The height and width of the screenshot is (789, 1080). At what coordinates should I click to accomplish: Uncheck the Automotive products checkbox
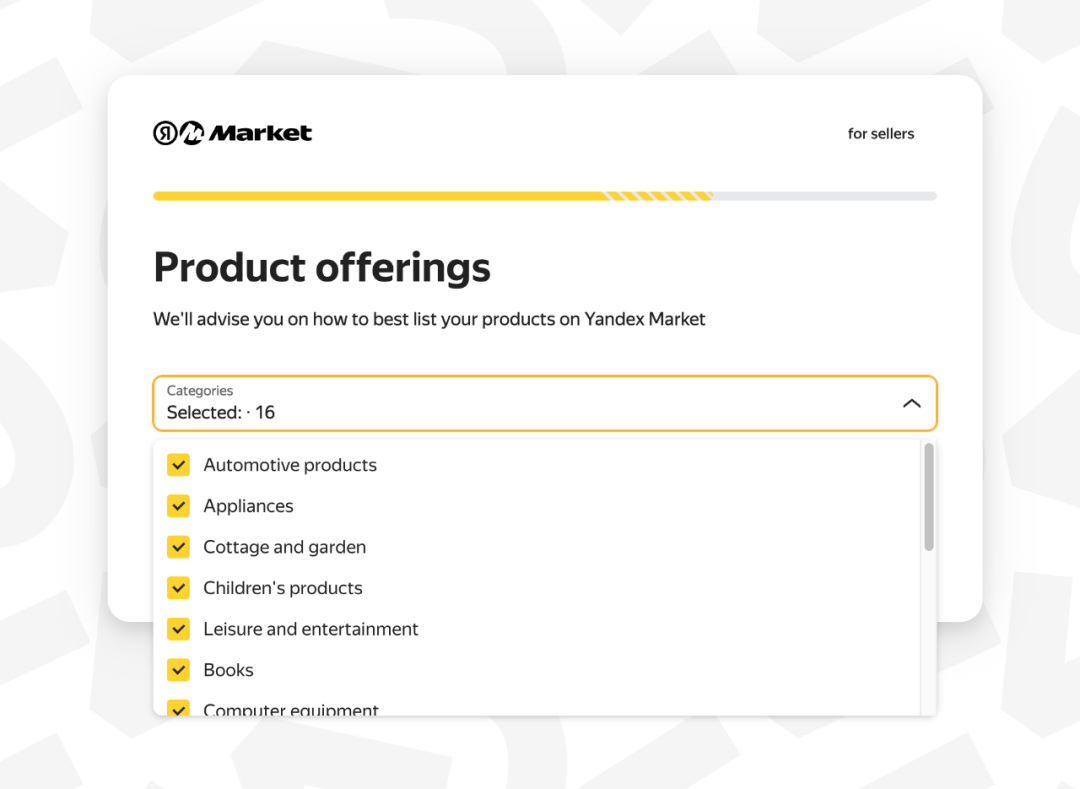click(179, 465)
